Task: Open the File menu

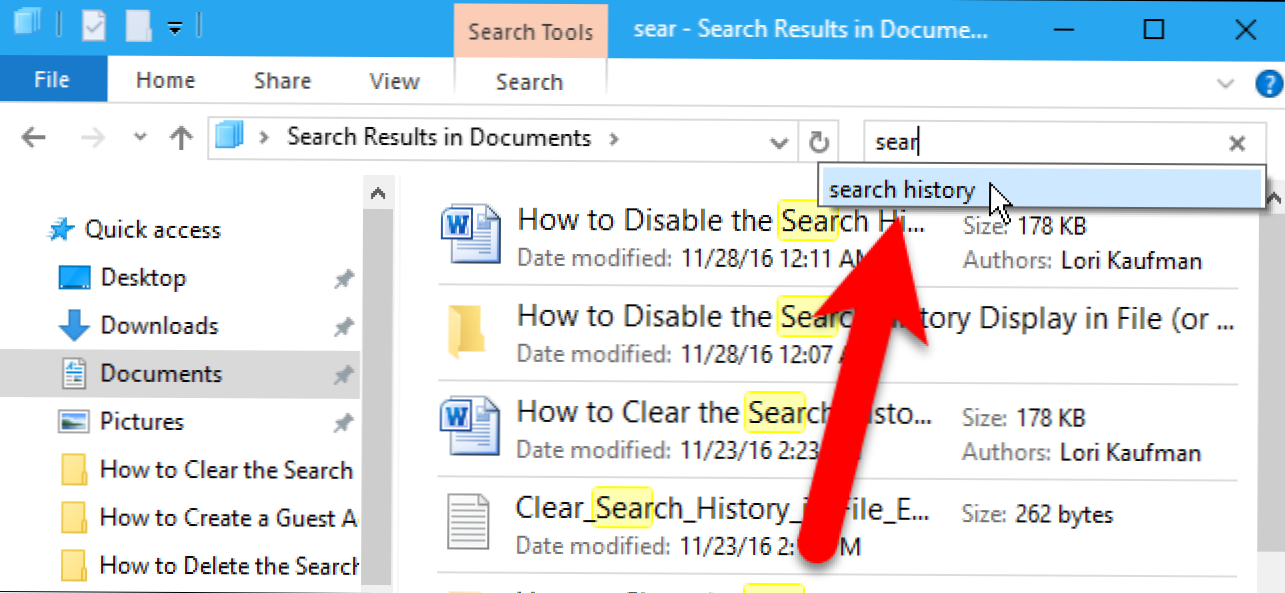Action: 51,81
